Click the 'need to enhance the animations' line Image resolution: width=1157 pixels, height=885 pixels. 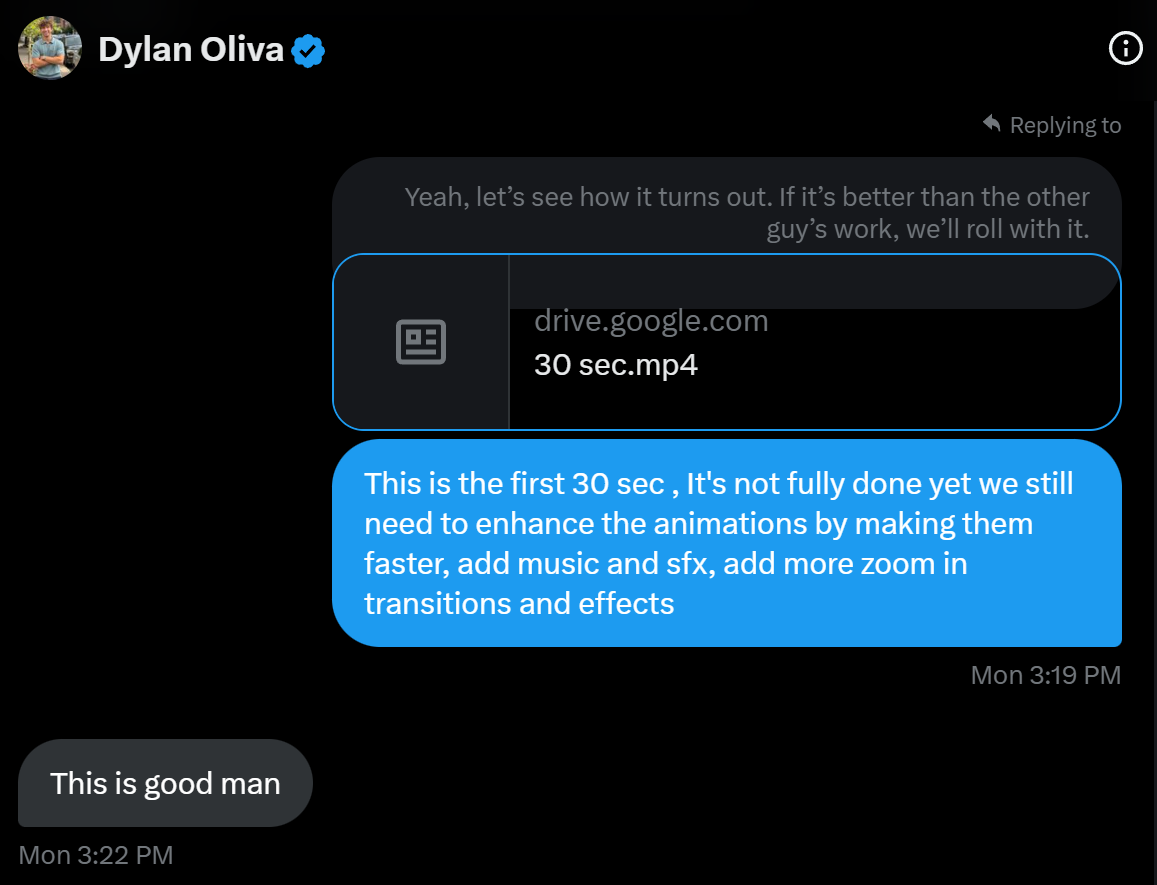[698, 524]
